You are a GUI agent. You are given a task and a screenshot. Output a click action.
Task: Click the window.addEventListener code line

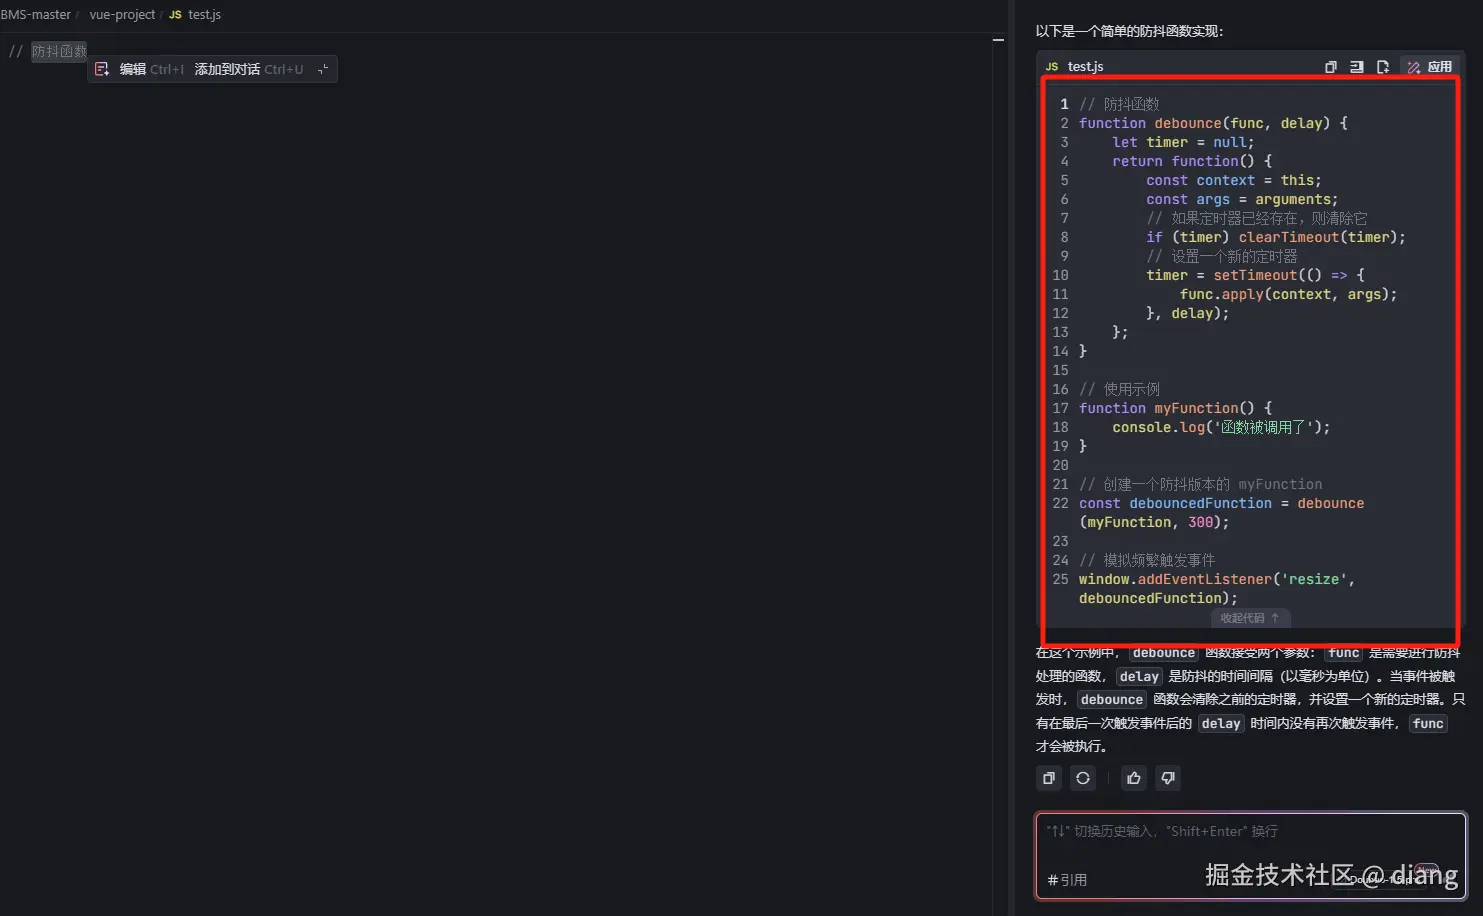tap(1217, 589)
